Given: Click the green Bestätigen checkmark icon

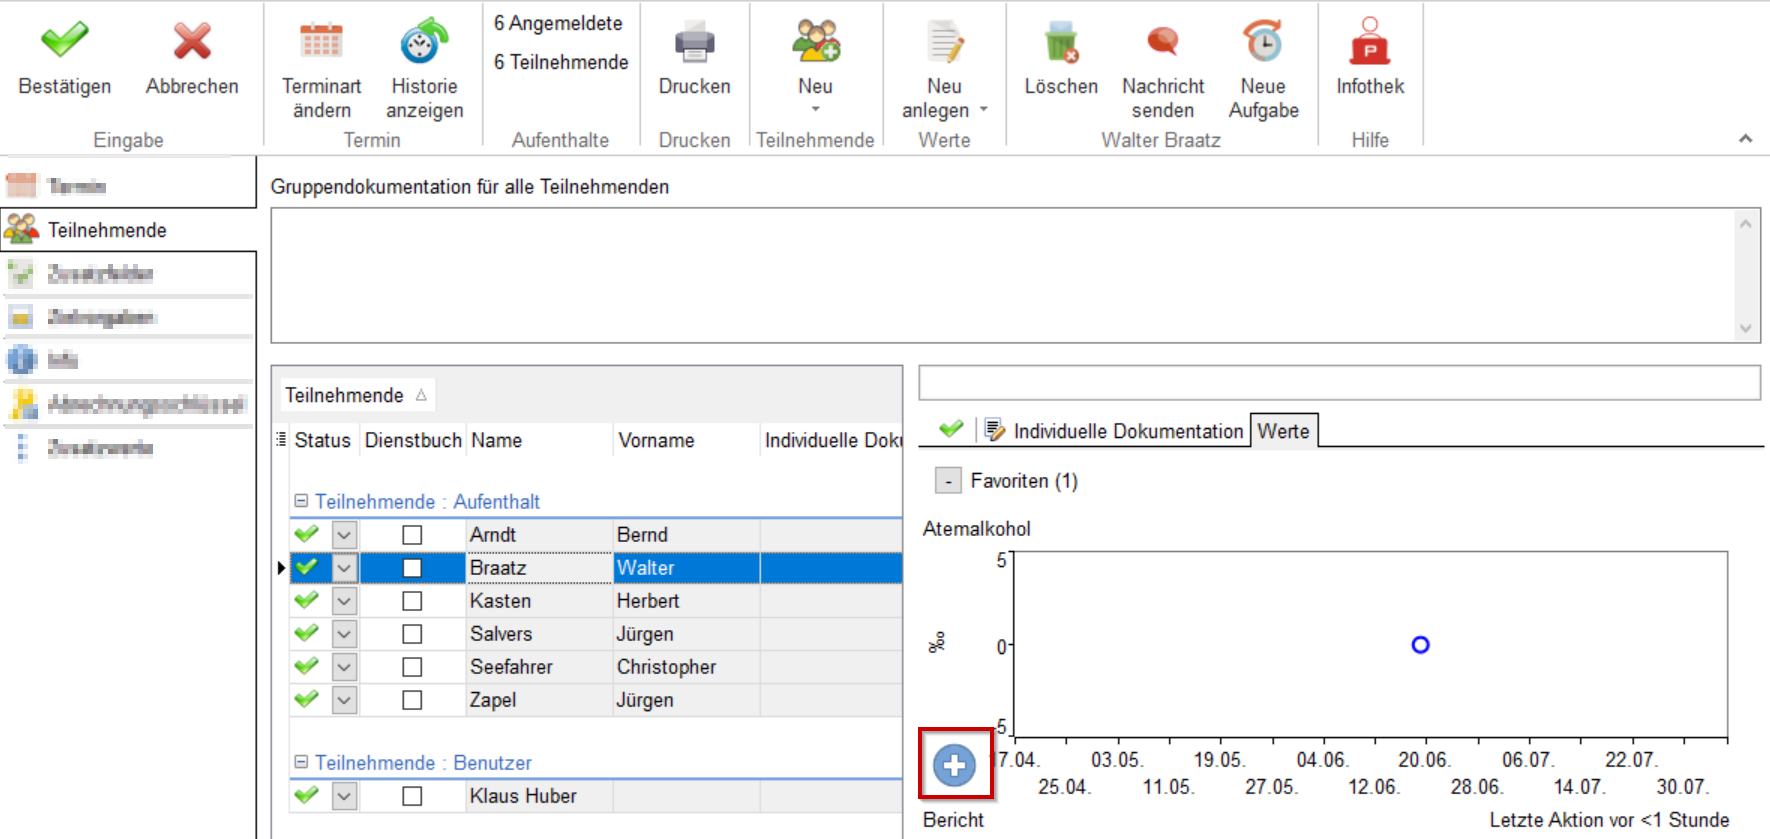Looking at the screenshot, I should pyautogui.click(x=65, y=42).
